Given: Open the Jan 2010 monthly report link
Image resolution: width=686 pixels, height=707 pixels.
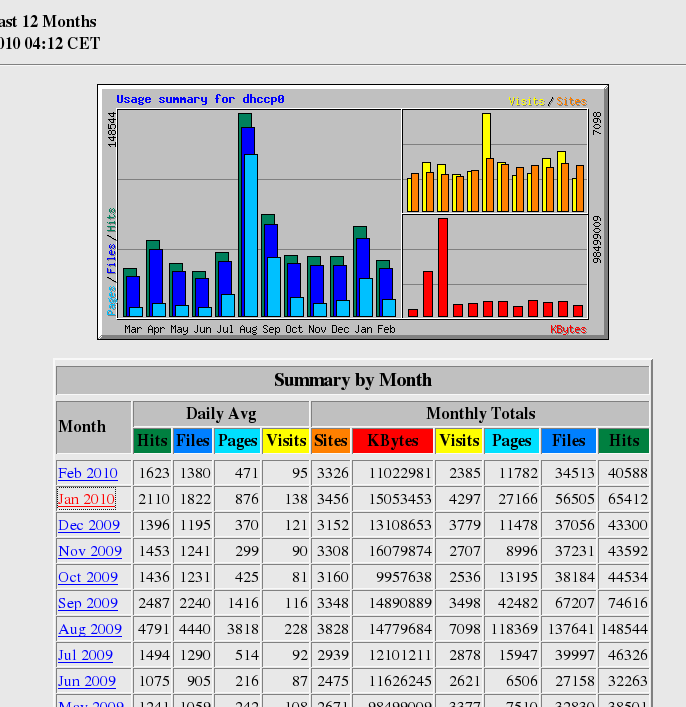Looking at the screenshot, I should [86, 499].
